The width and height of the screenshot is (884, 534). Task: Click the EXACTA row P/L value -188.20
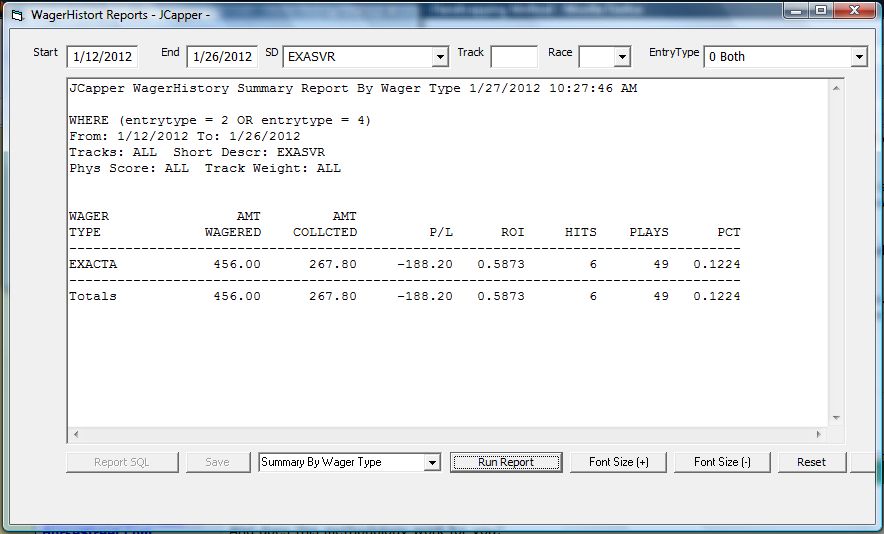pyautogui.click(x=425, y=264)
